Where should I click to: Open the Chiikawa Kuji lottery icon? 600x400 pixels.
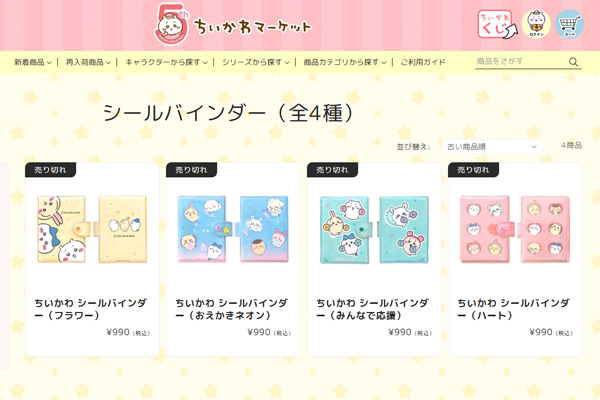coord(497,24)
